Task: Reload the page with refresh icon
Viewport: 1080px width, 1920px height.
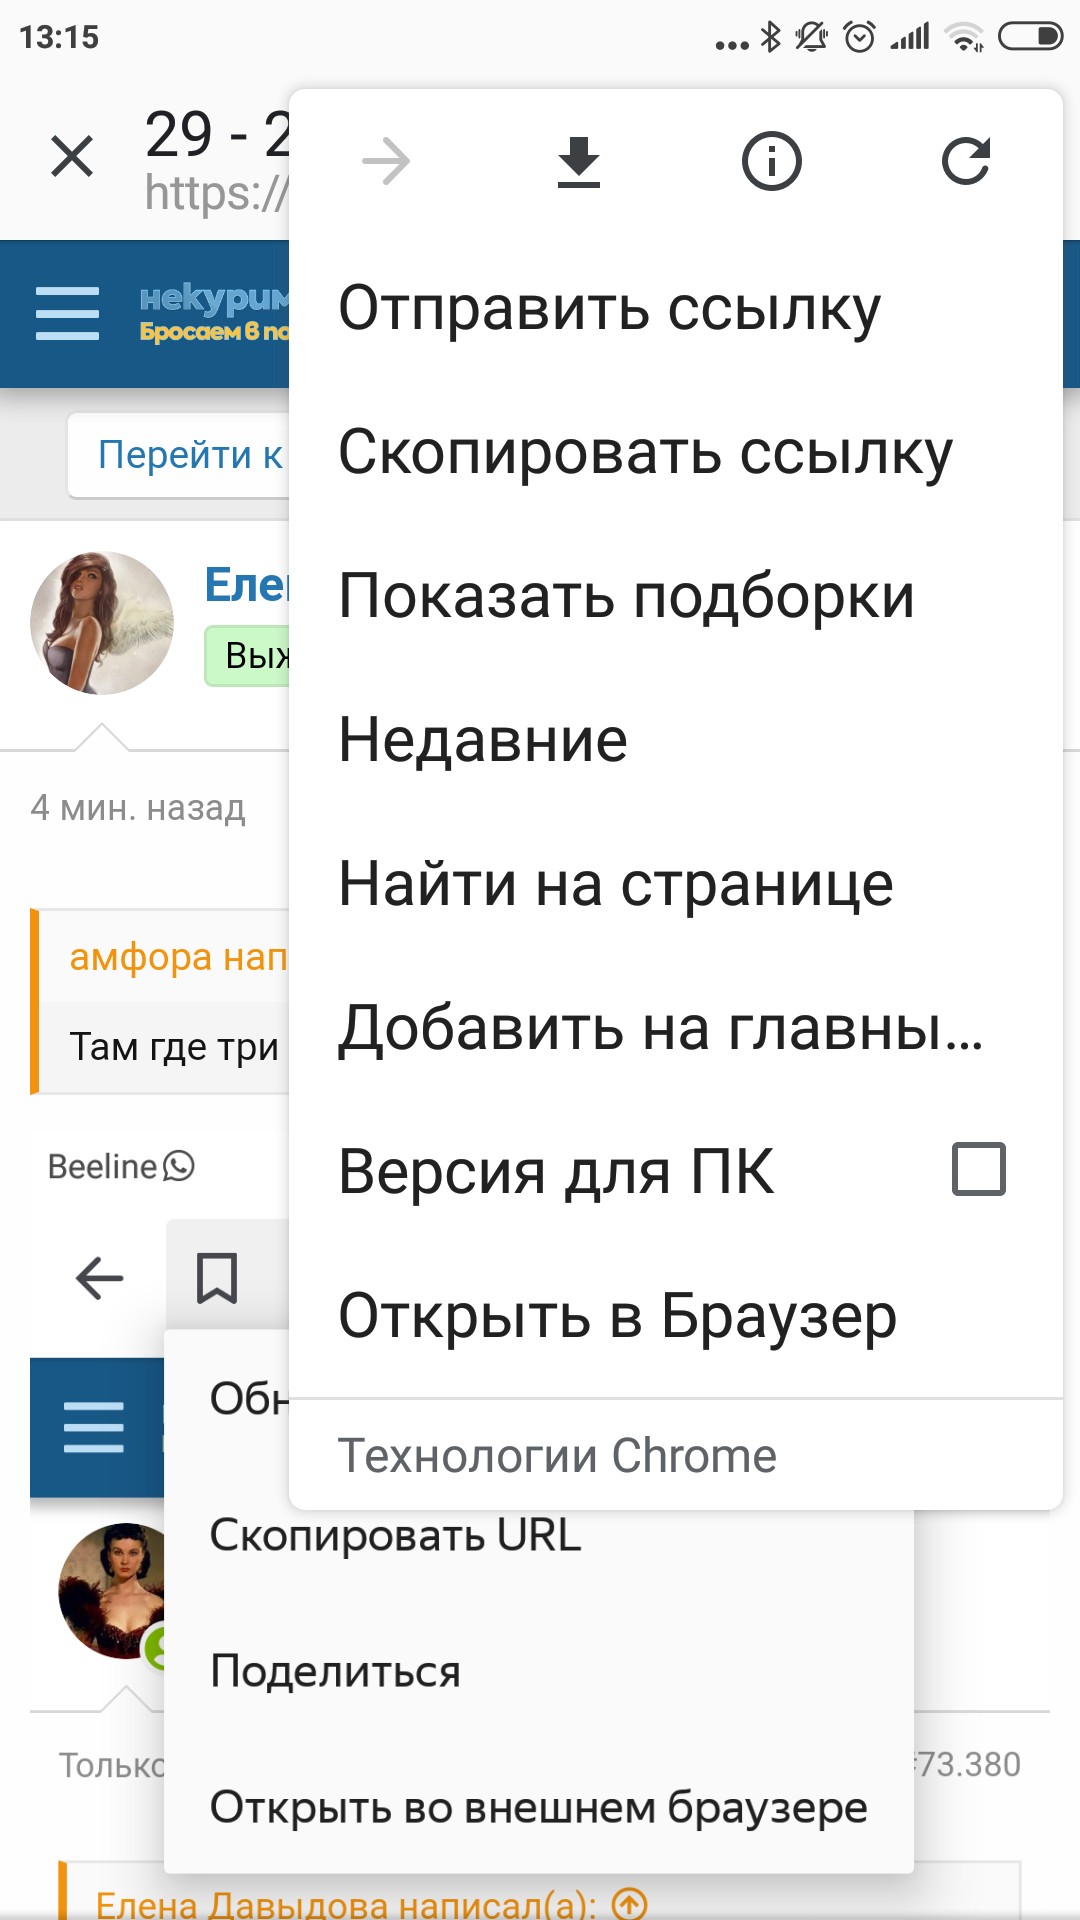Action: pyautogui.click(x=965, y=162)
